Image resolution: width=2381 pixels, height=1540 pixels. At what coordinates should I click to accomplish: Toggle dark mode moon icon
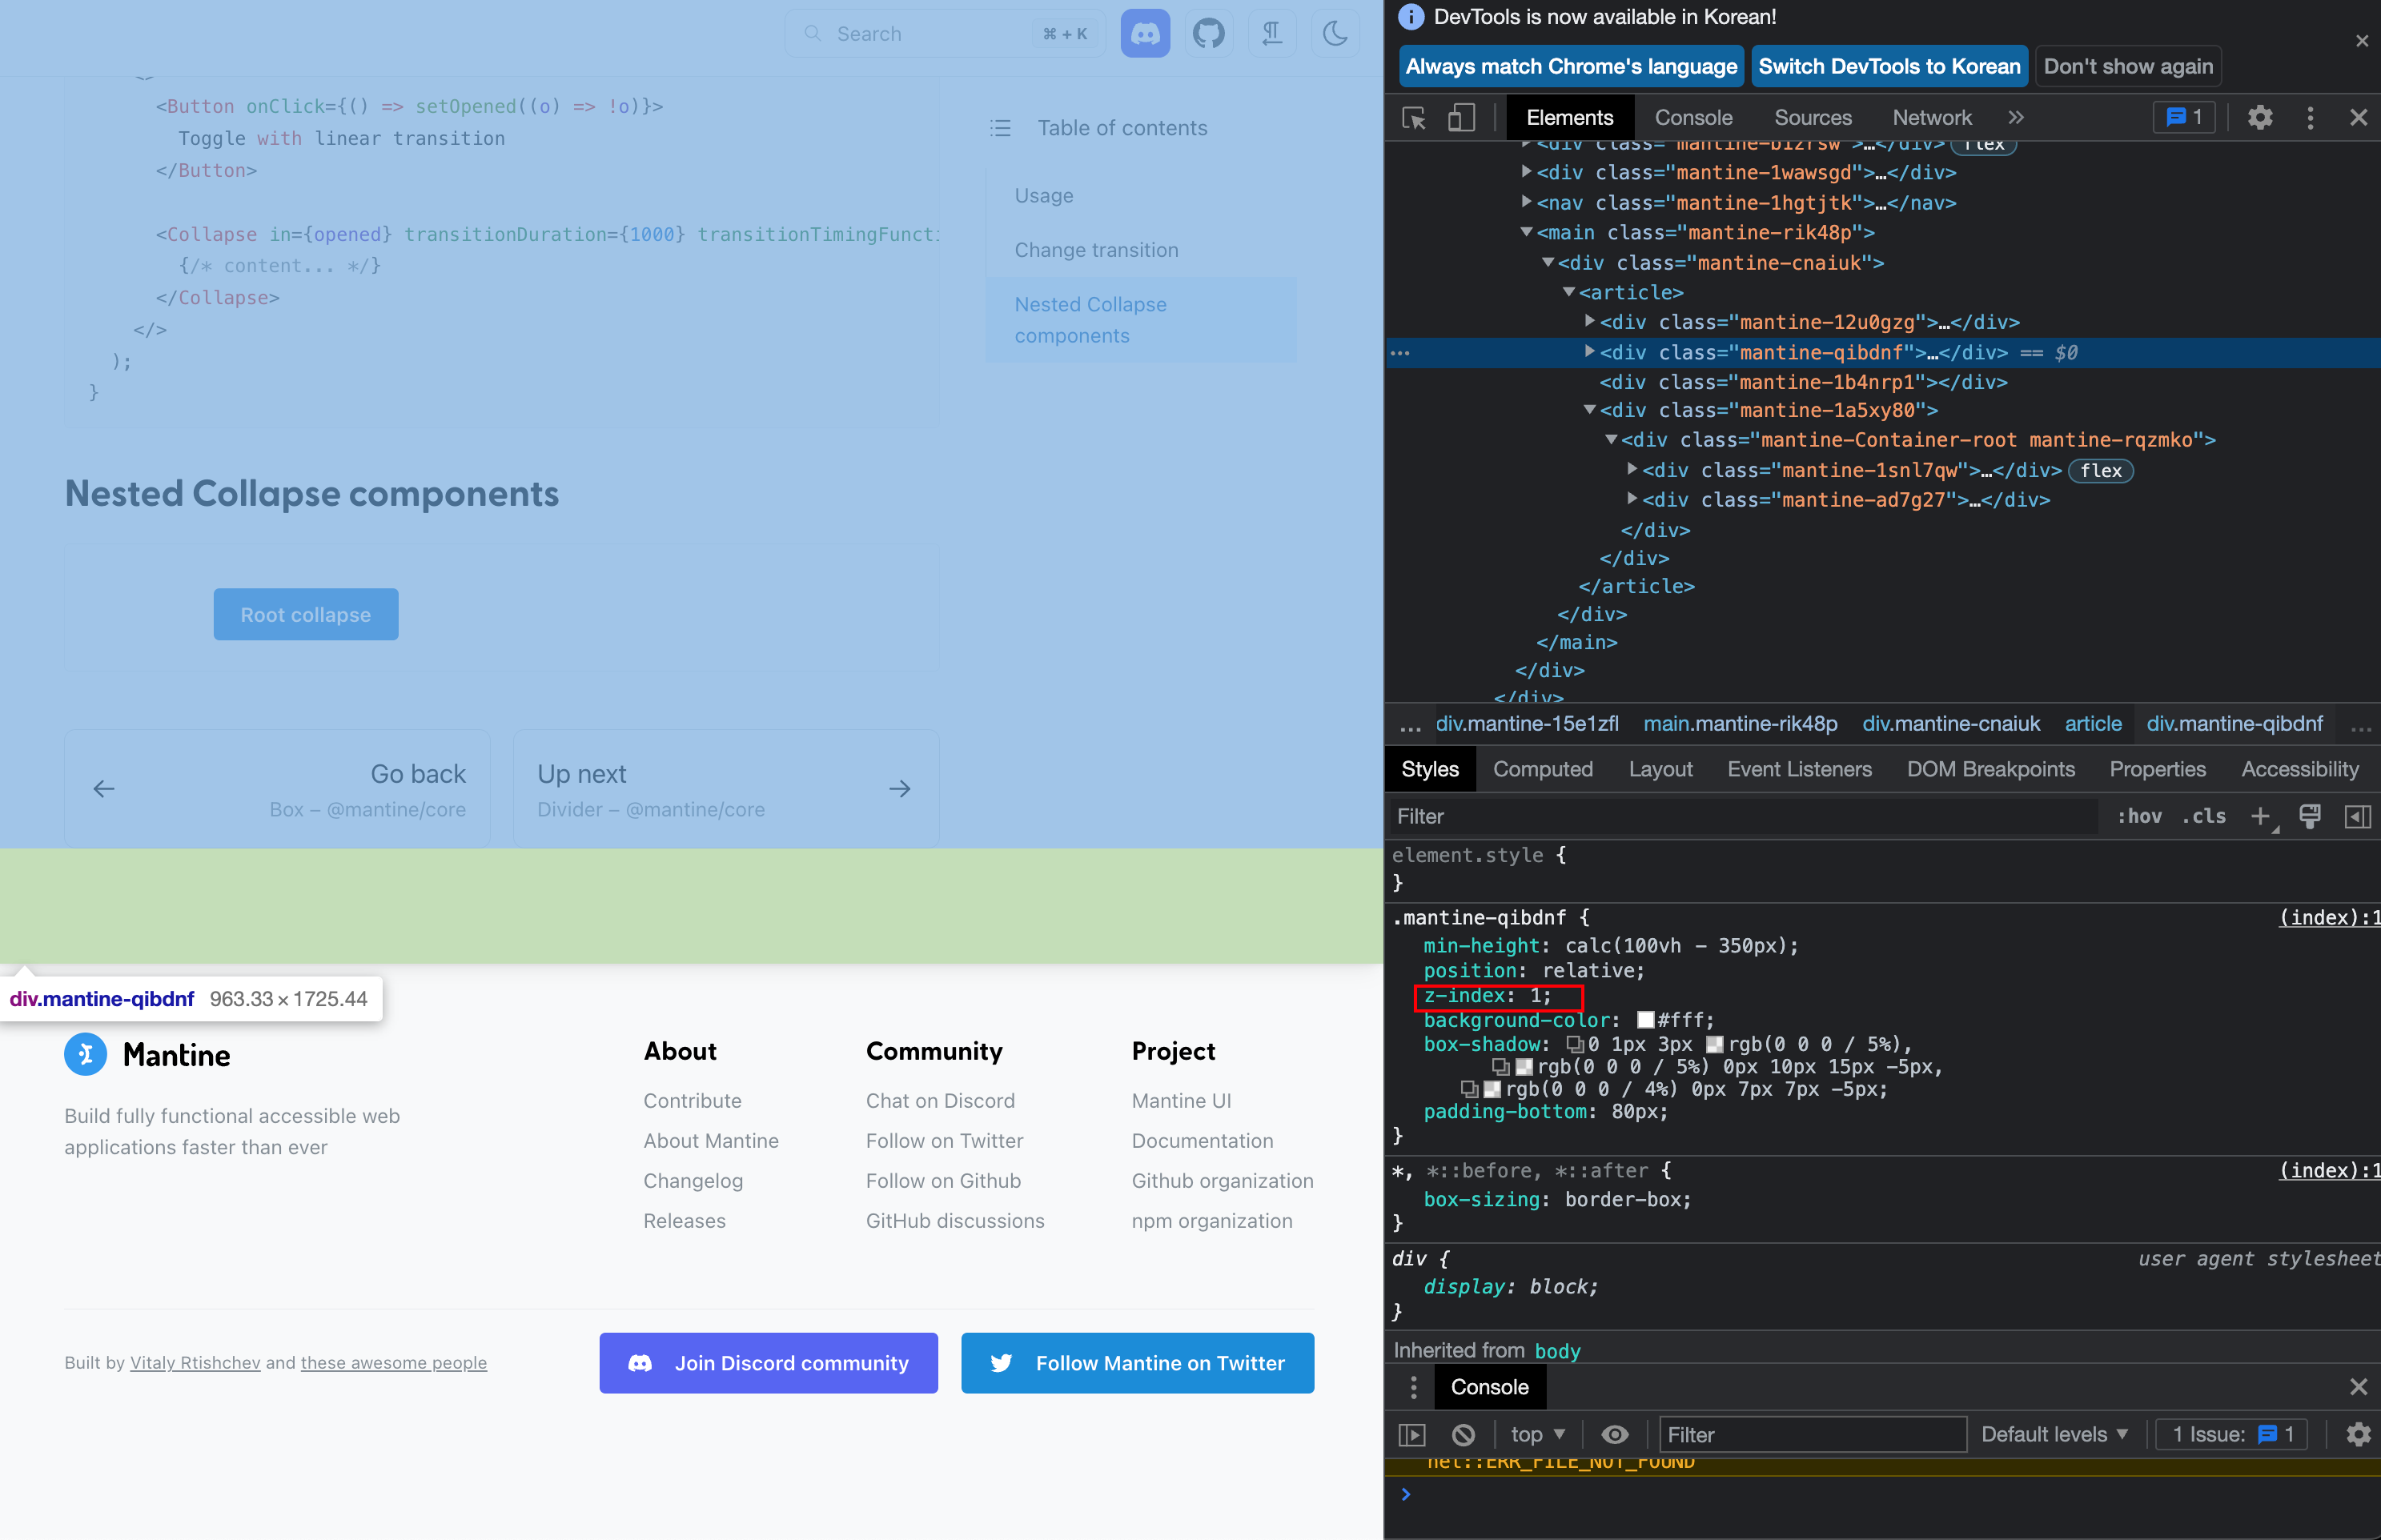pyautogui.click(x=1335, y=34)
